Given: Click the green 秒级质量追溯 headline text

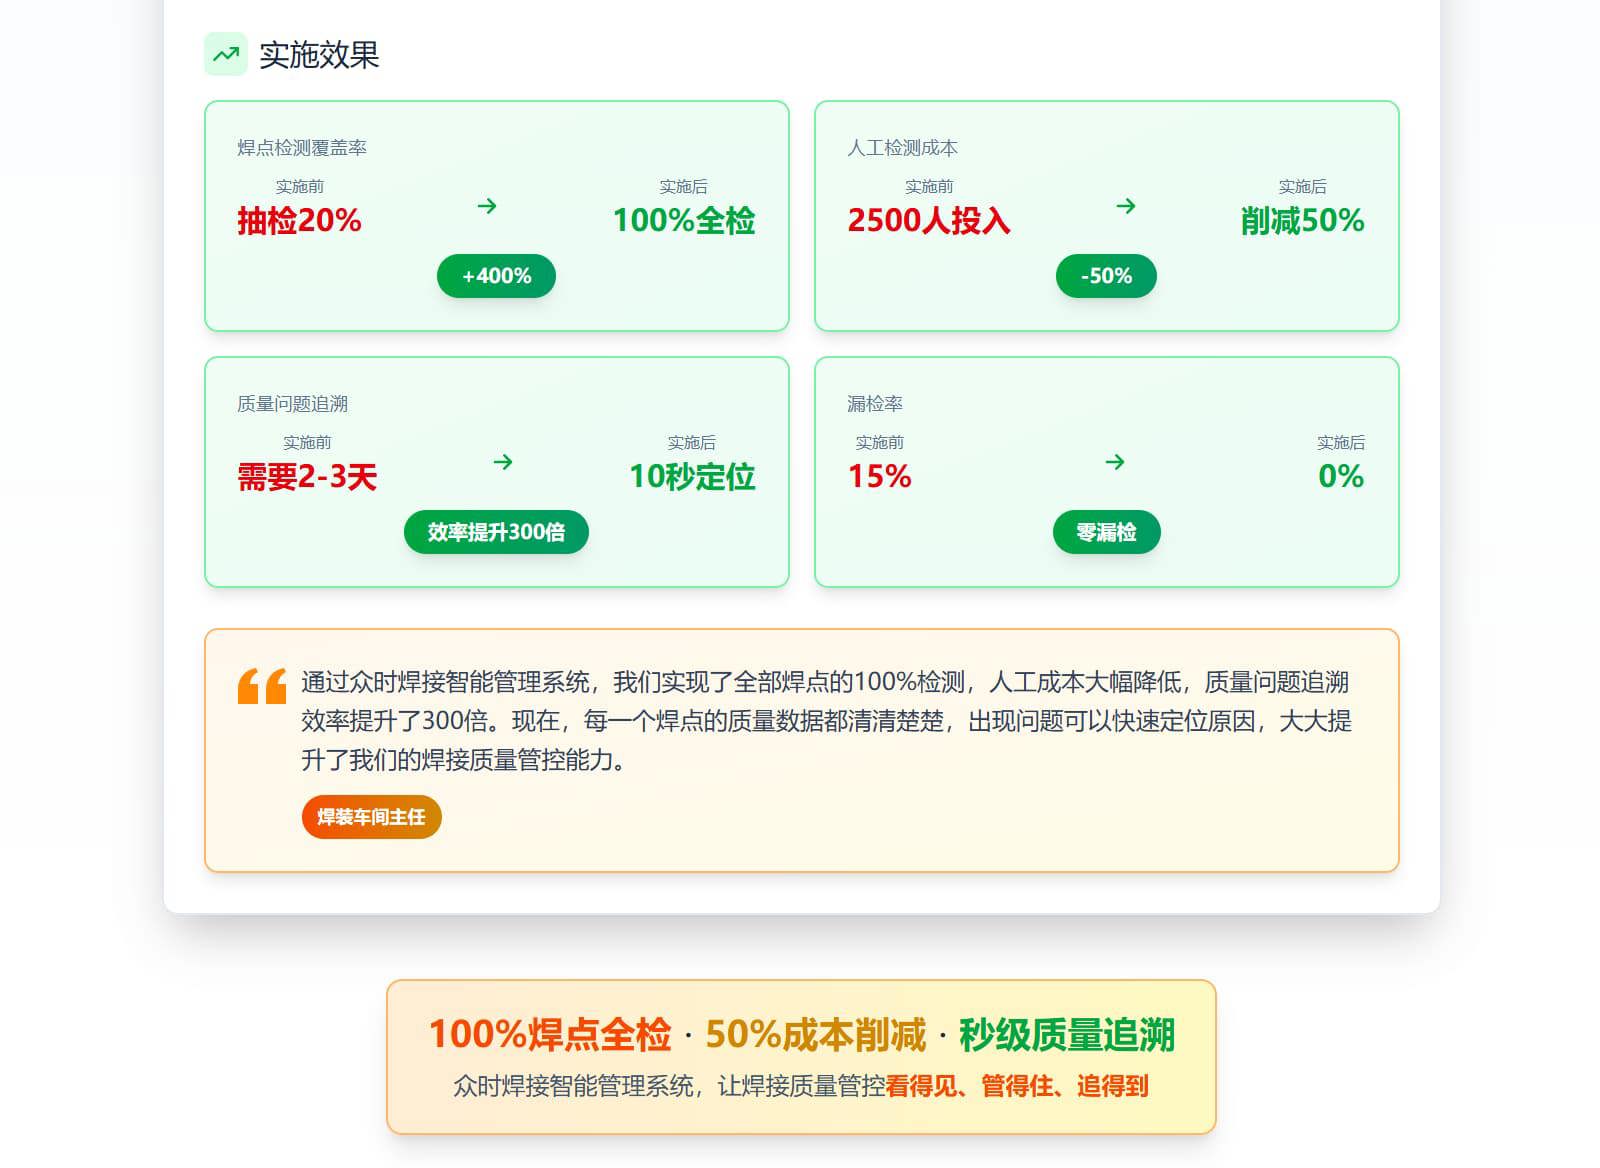Looking at the screenshot, I should [1066, 1035].
